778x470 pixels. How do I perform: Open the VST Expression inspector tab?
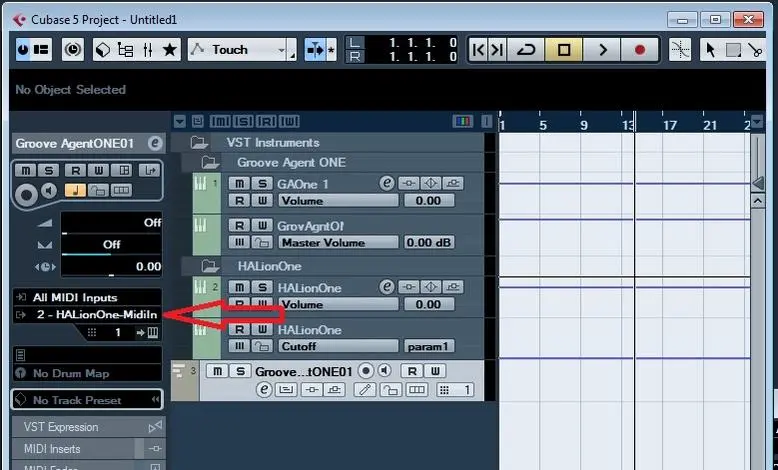(x=89, y=427)
